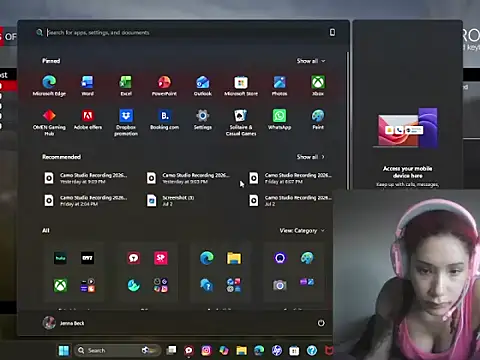This screenshot has width=480, height=360.
Task: Open the pinned Outlook app
Action: tap(203, 85)
